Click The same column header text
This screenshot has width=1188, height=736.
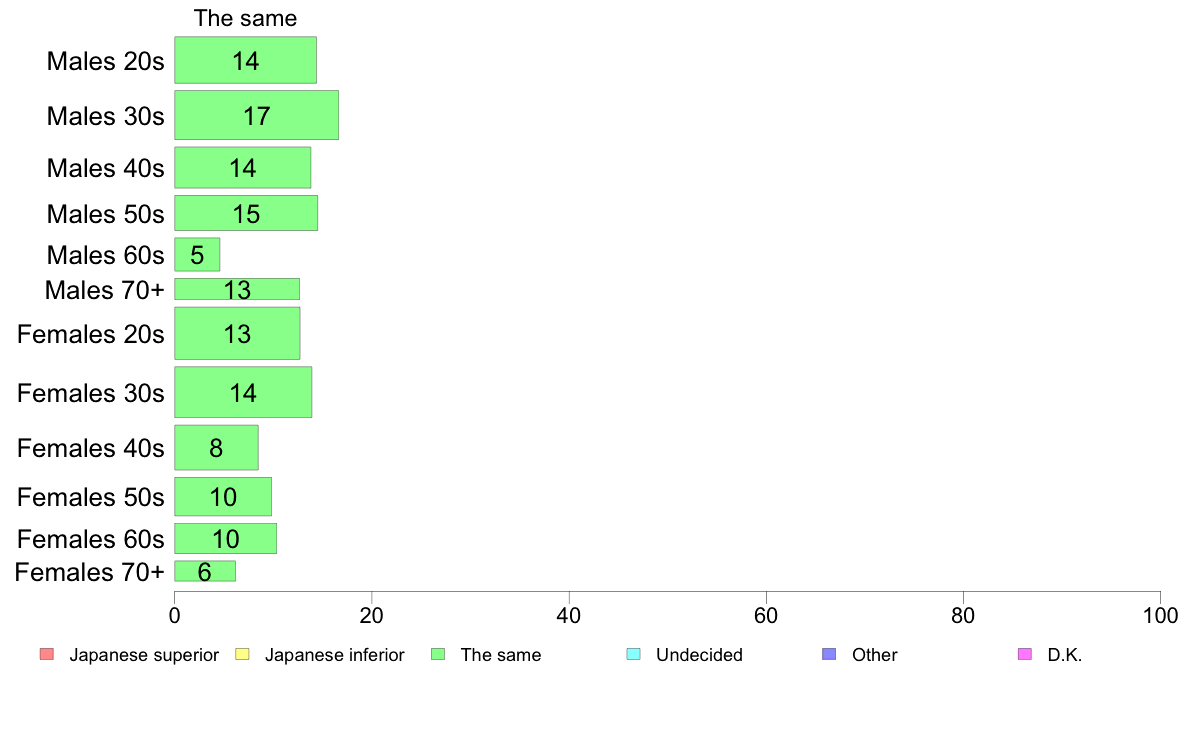tap(245, 18)
